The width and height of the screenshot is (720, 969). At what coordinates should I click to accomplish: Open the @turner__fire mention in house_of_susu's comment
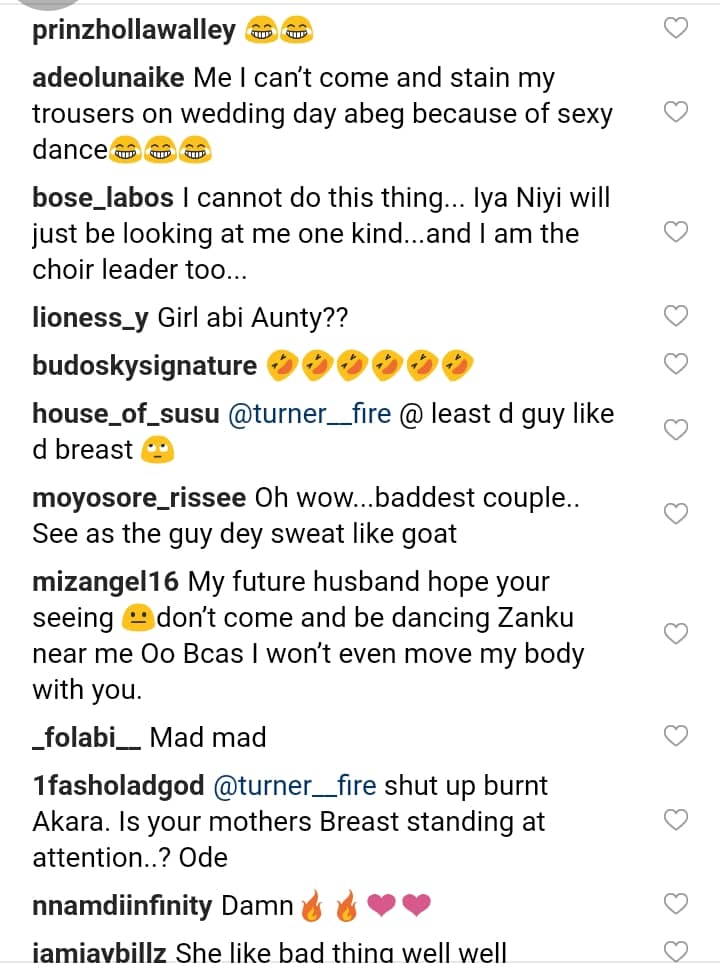[309, 414]
